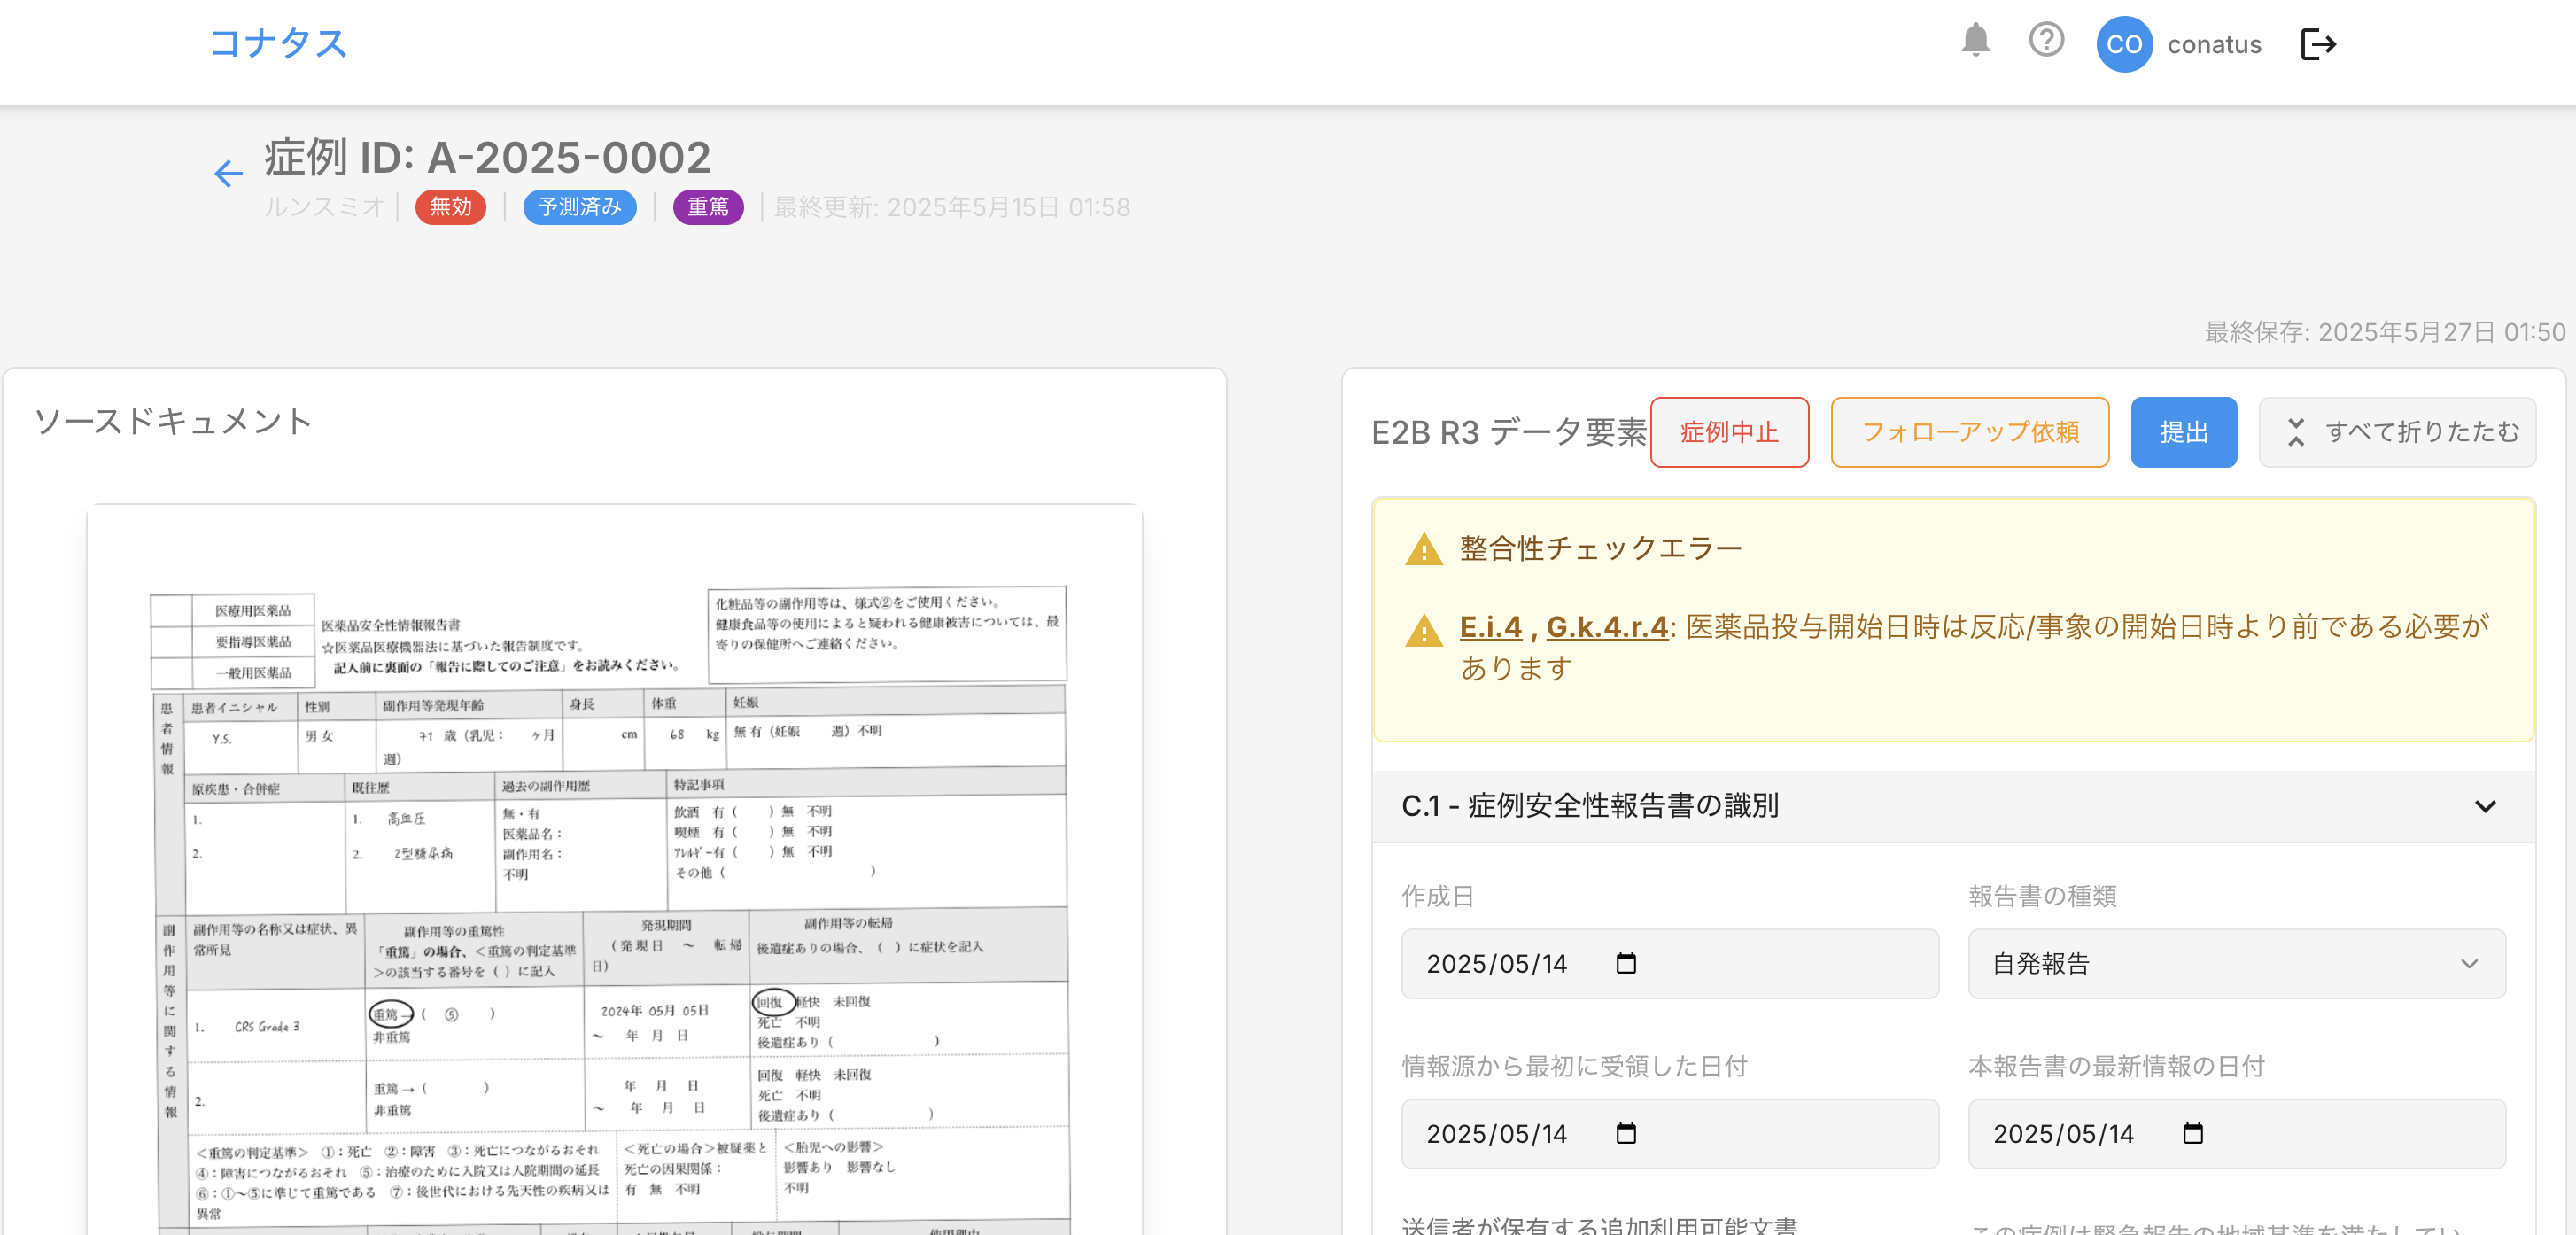Click the warning icon beside the E.i.4 error
The height and width of the screenshot is (1235, 2576).
[1424, 630]
